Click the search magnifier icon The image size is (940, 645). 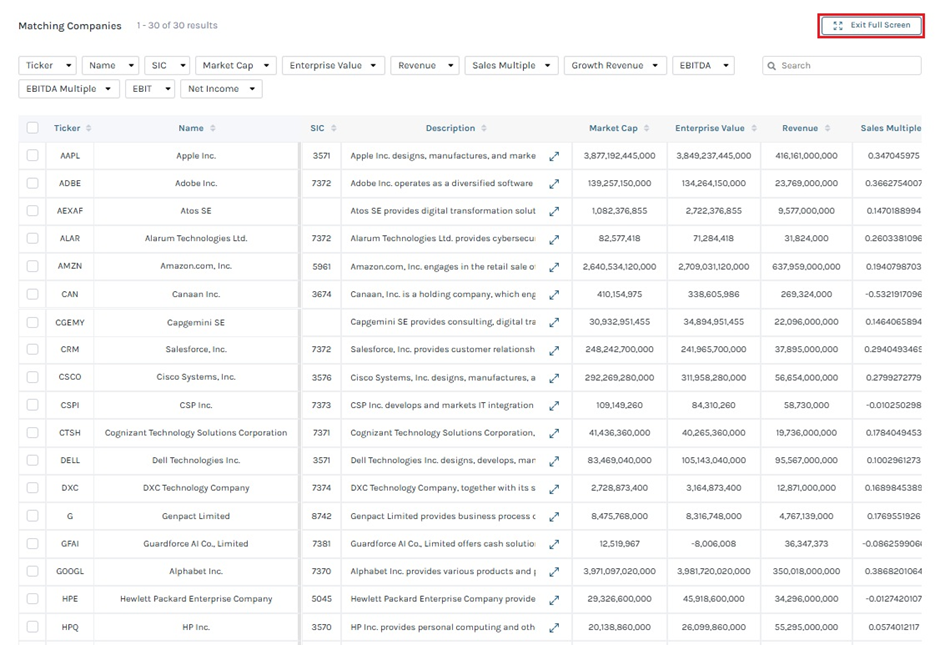pos(772,66)
